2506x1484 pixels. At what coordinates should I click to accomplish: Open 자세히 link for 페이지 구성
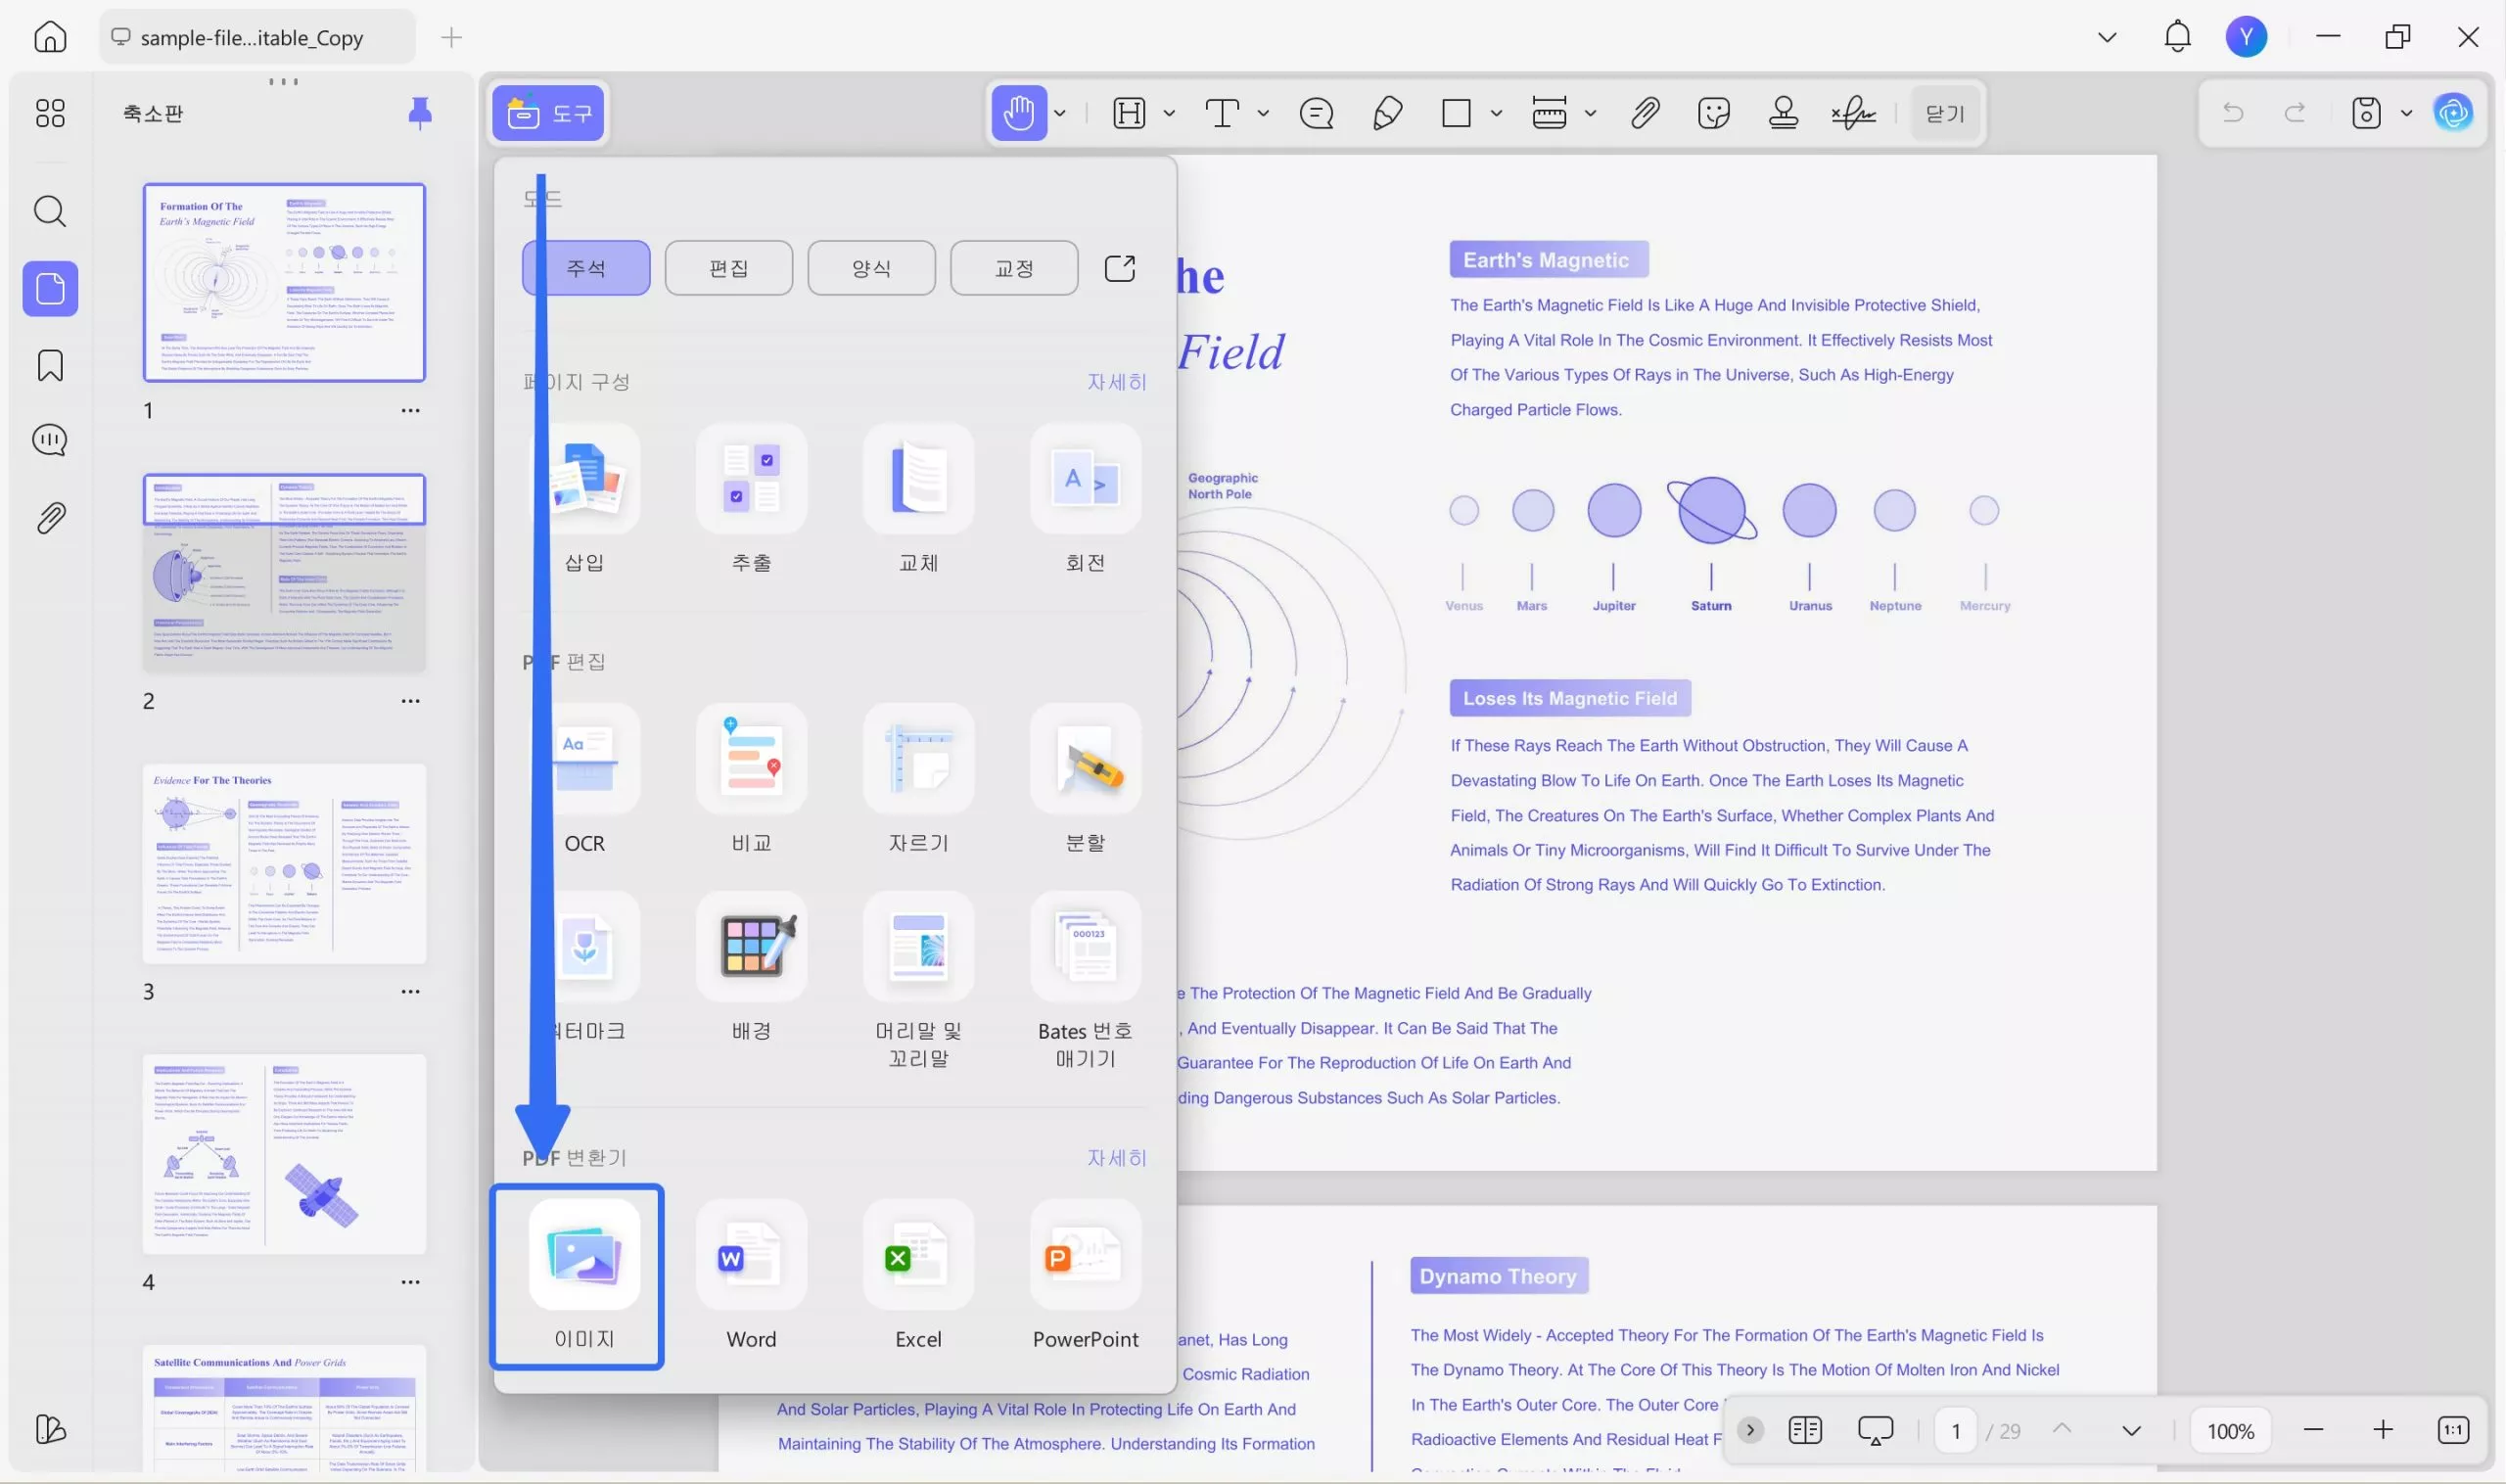[1117, 382]
